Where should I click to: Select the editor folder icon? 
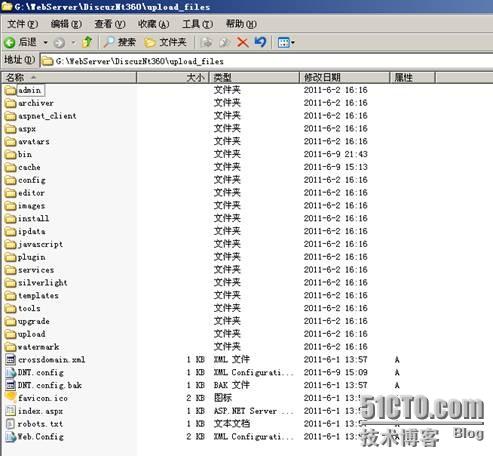11,193
